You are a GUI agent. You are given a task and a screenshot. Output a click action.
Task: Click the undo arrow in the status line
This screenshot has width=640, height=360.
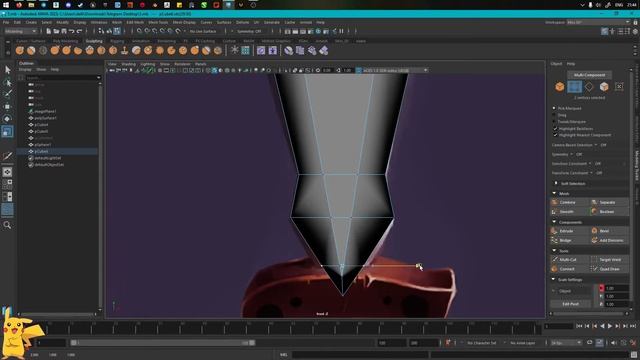[72, 31]
